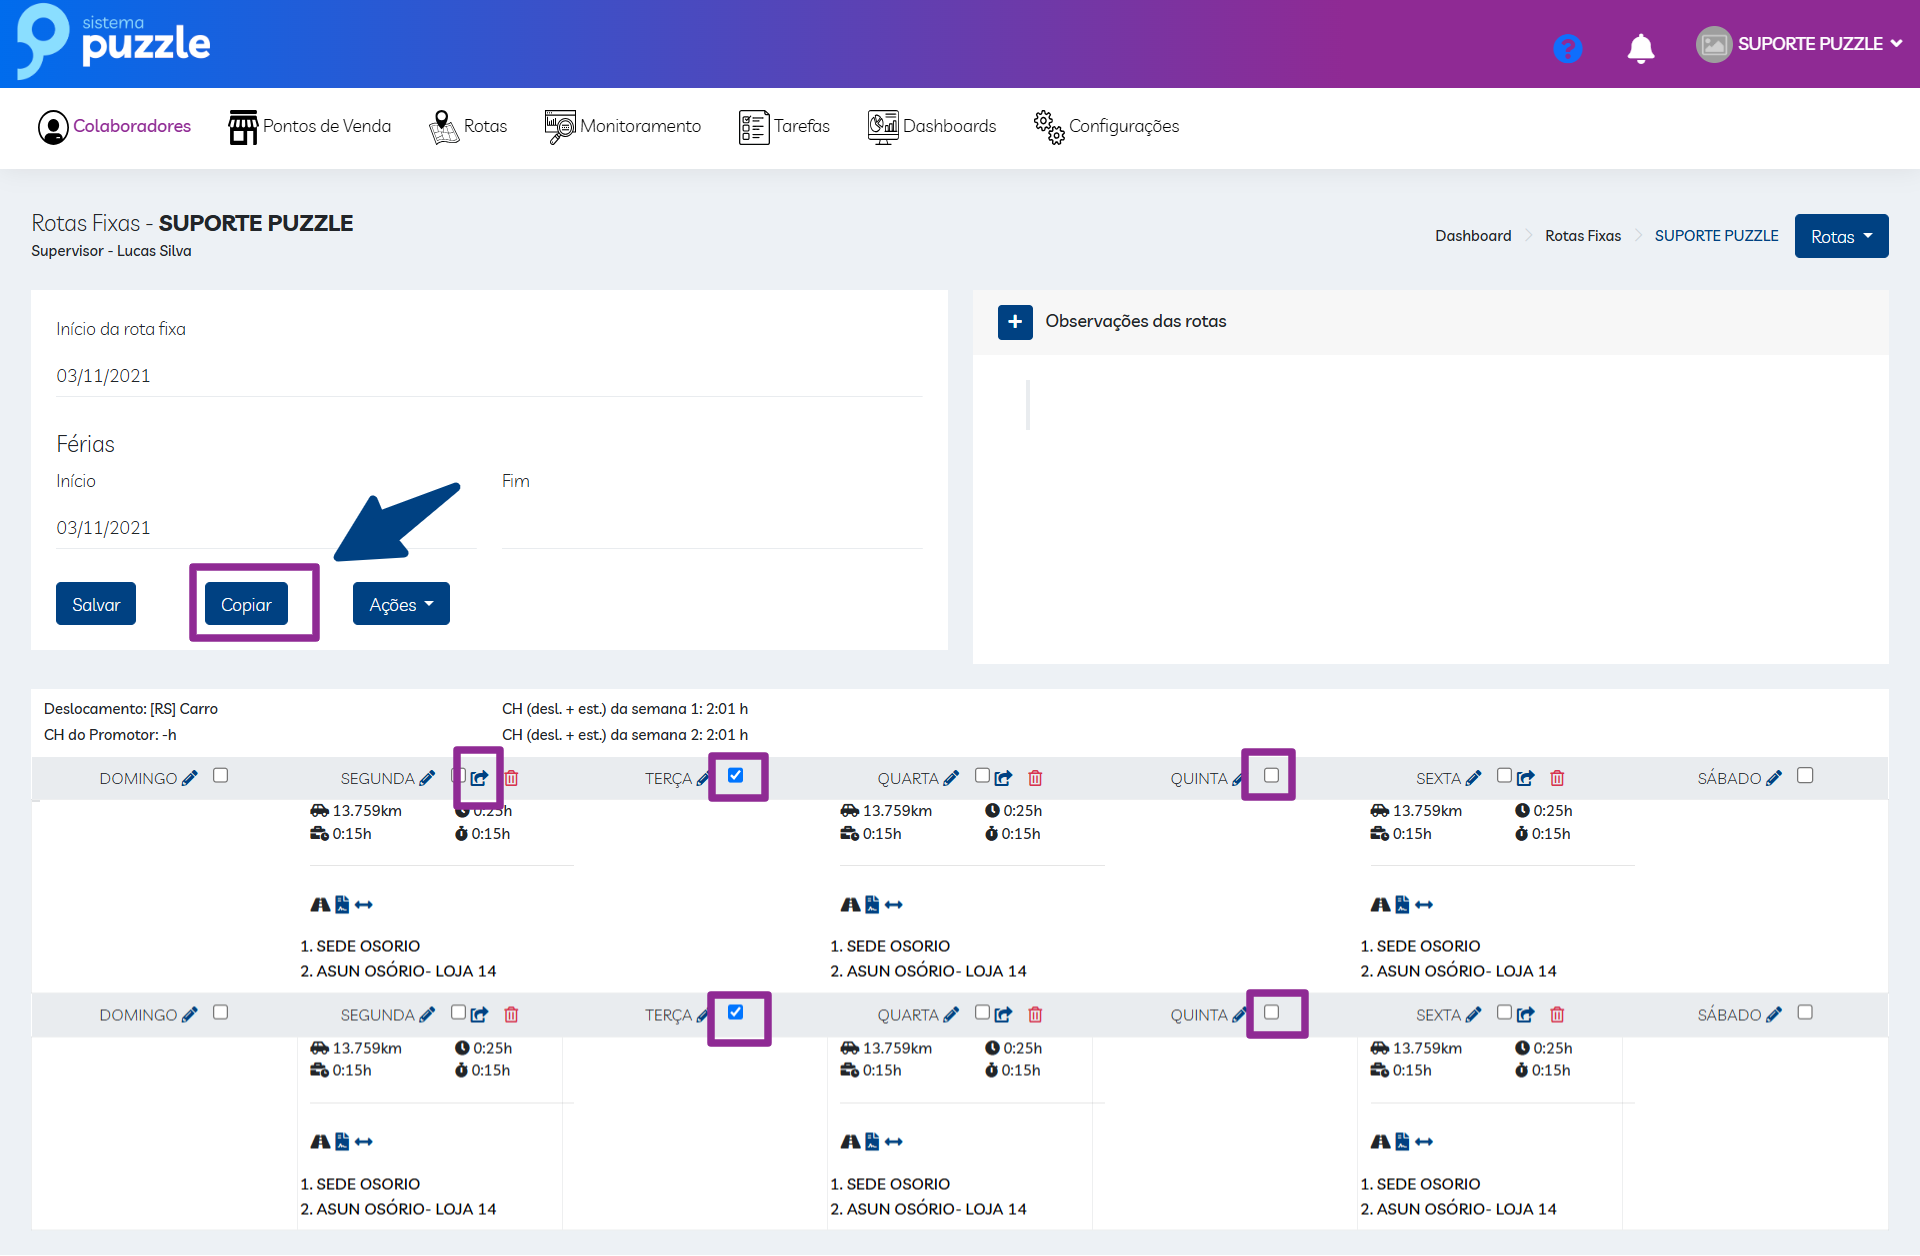The width and height of the screenshot is (1920, 1256).
Task: Click the Férias Fim date field
Action: point(711,528)
